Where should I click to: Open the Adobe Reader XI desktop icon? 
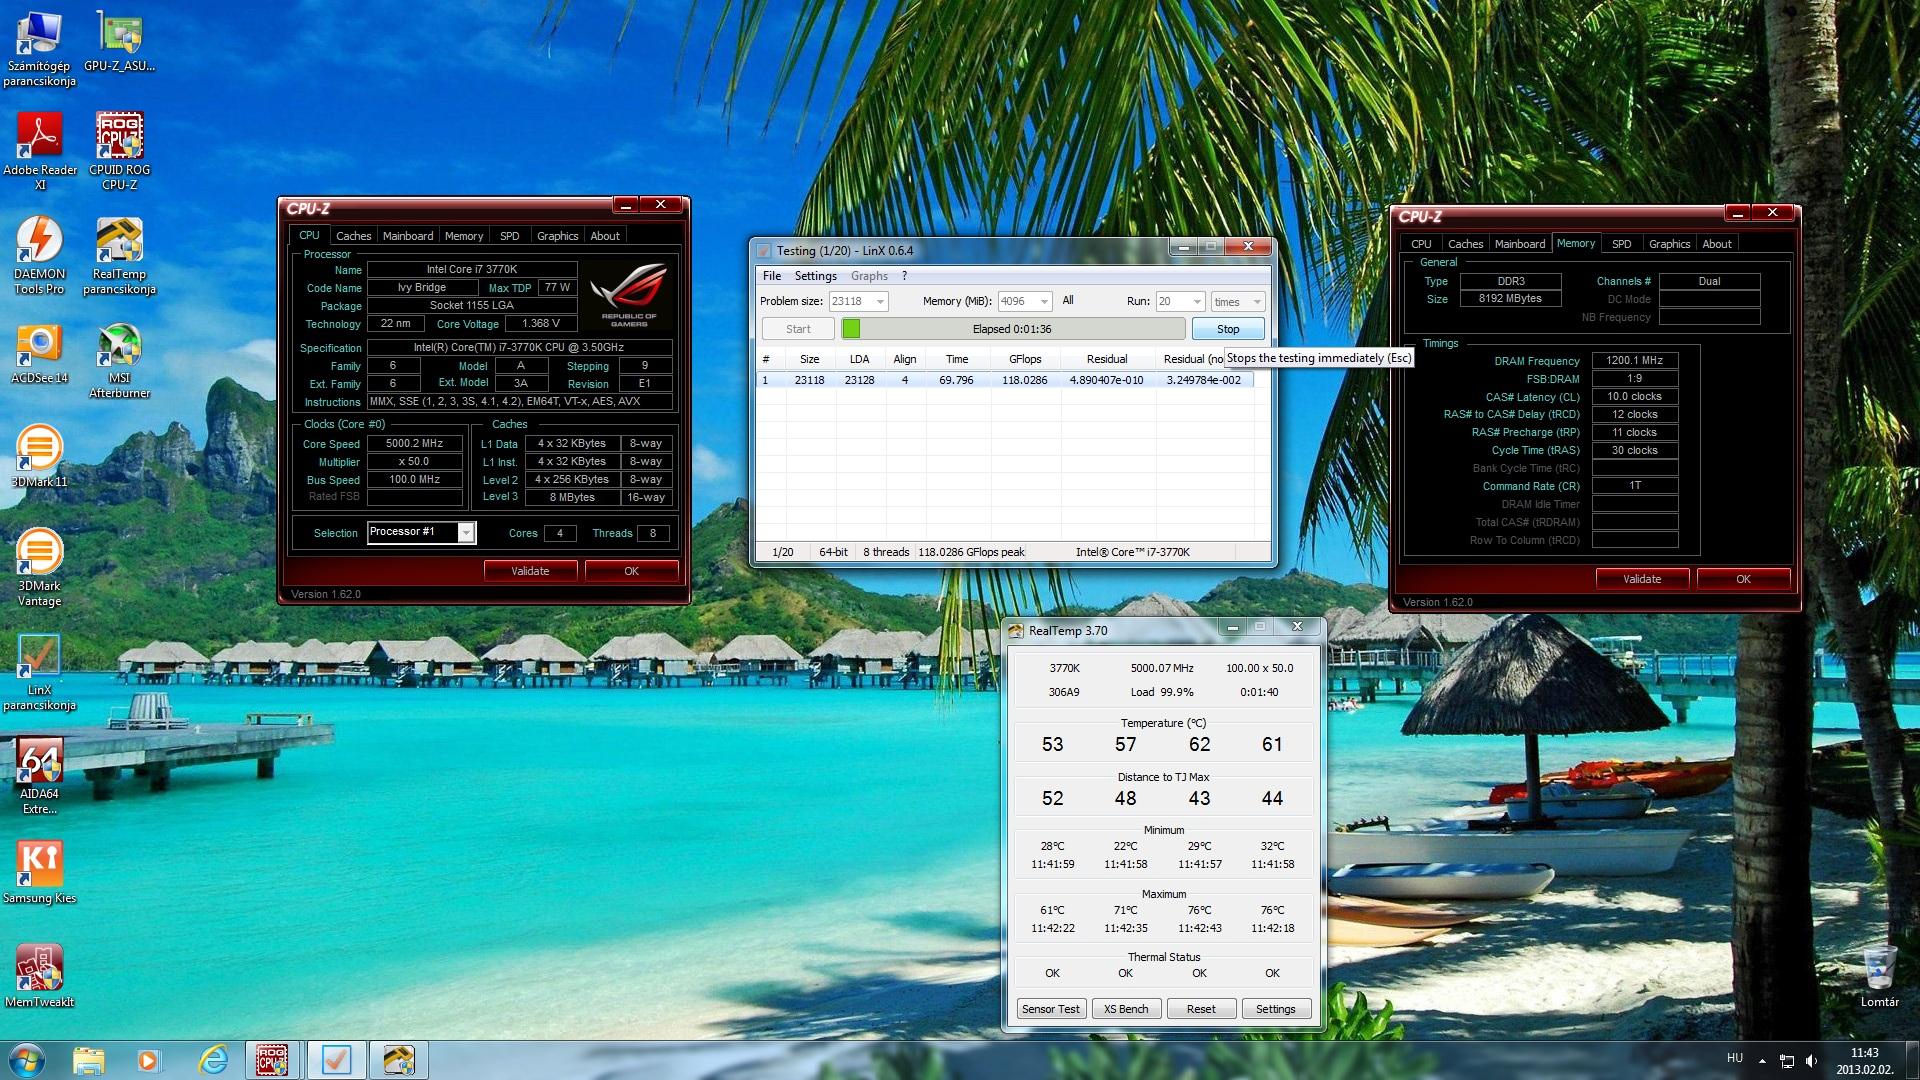coord(39,151)
